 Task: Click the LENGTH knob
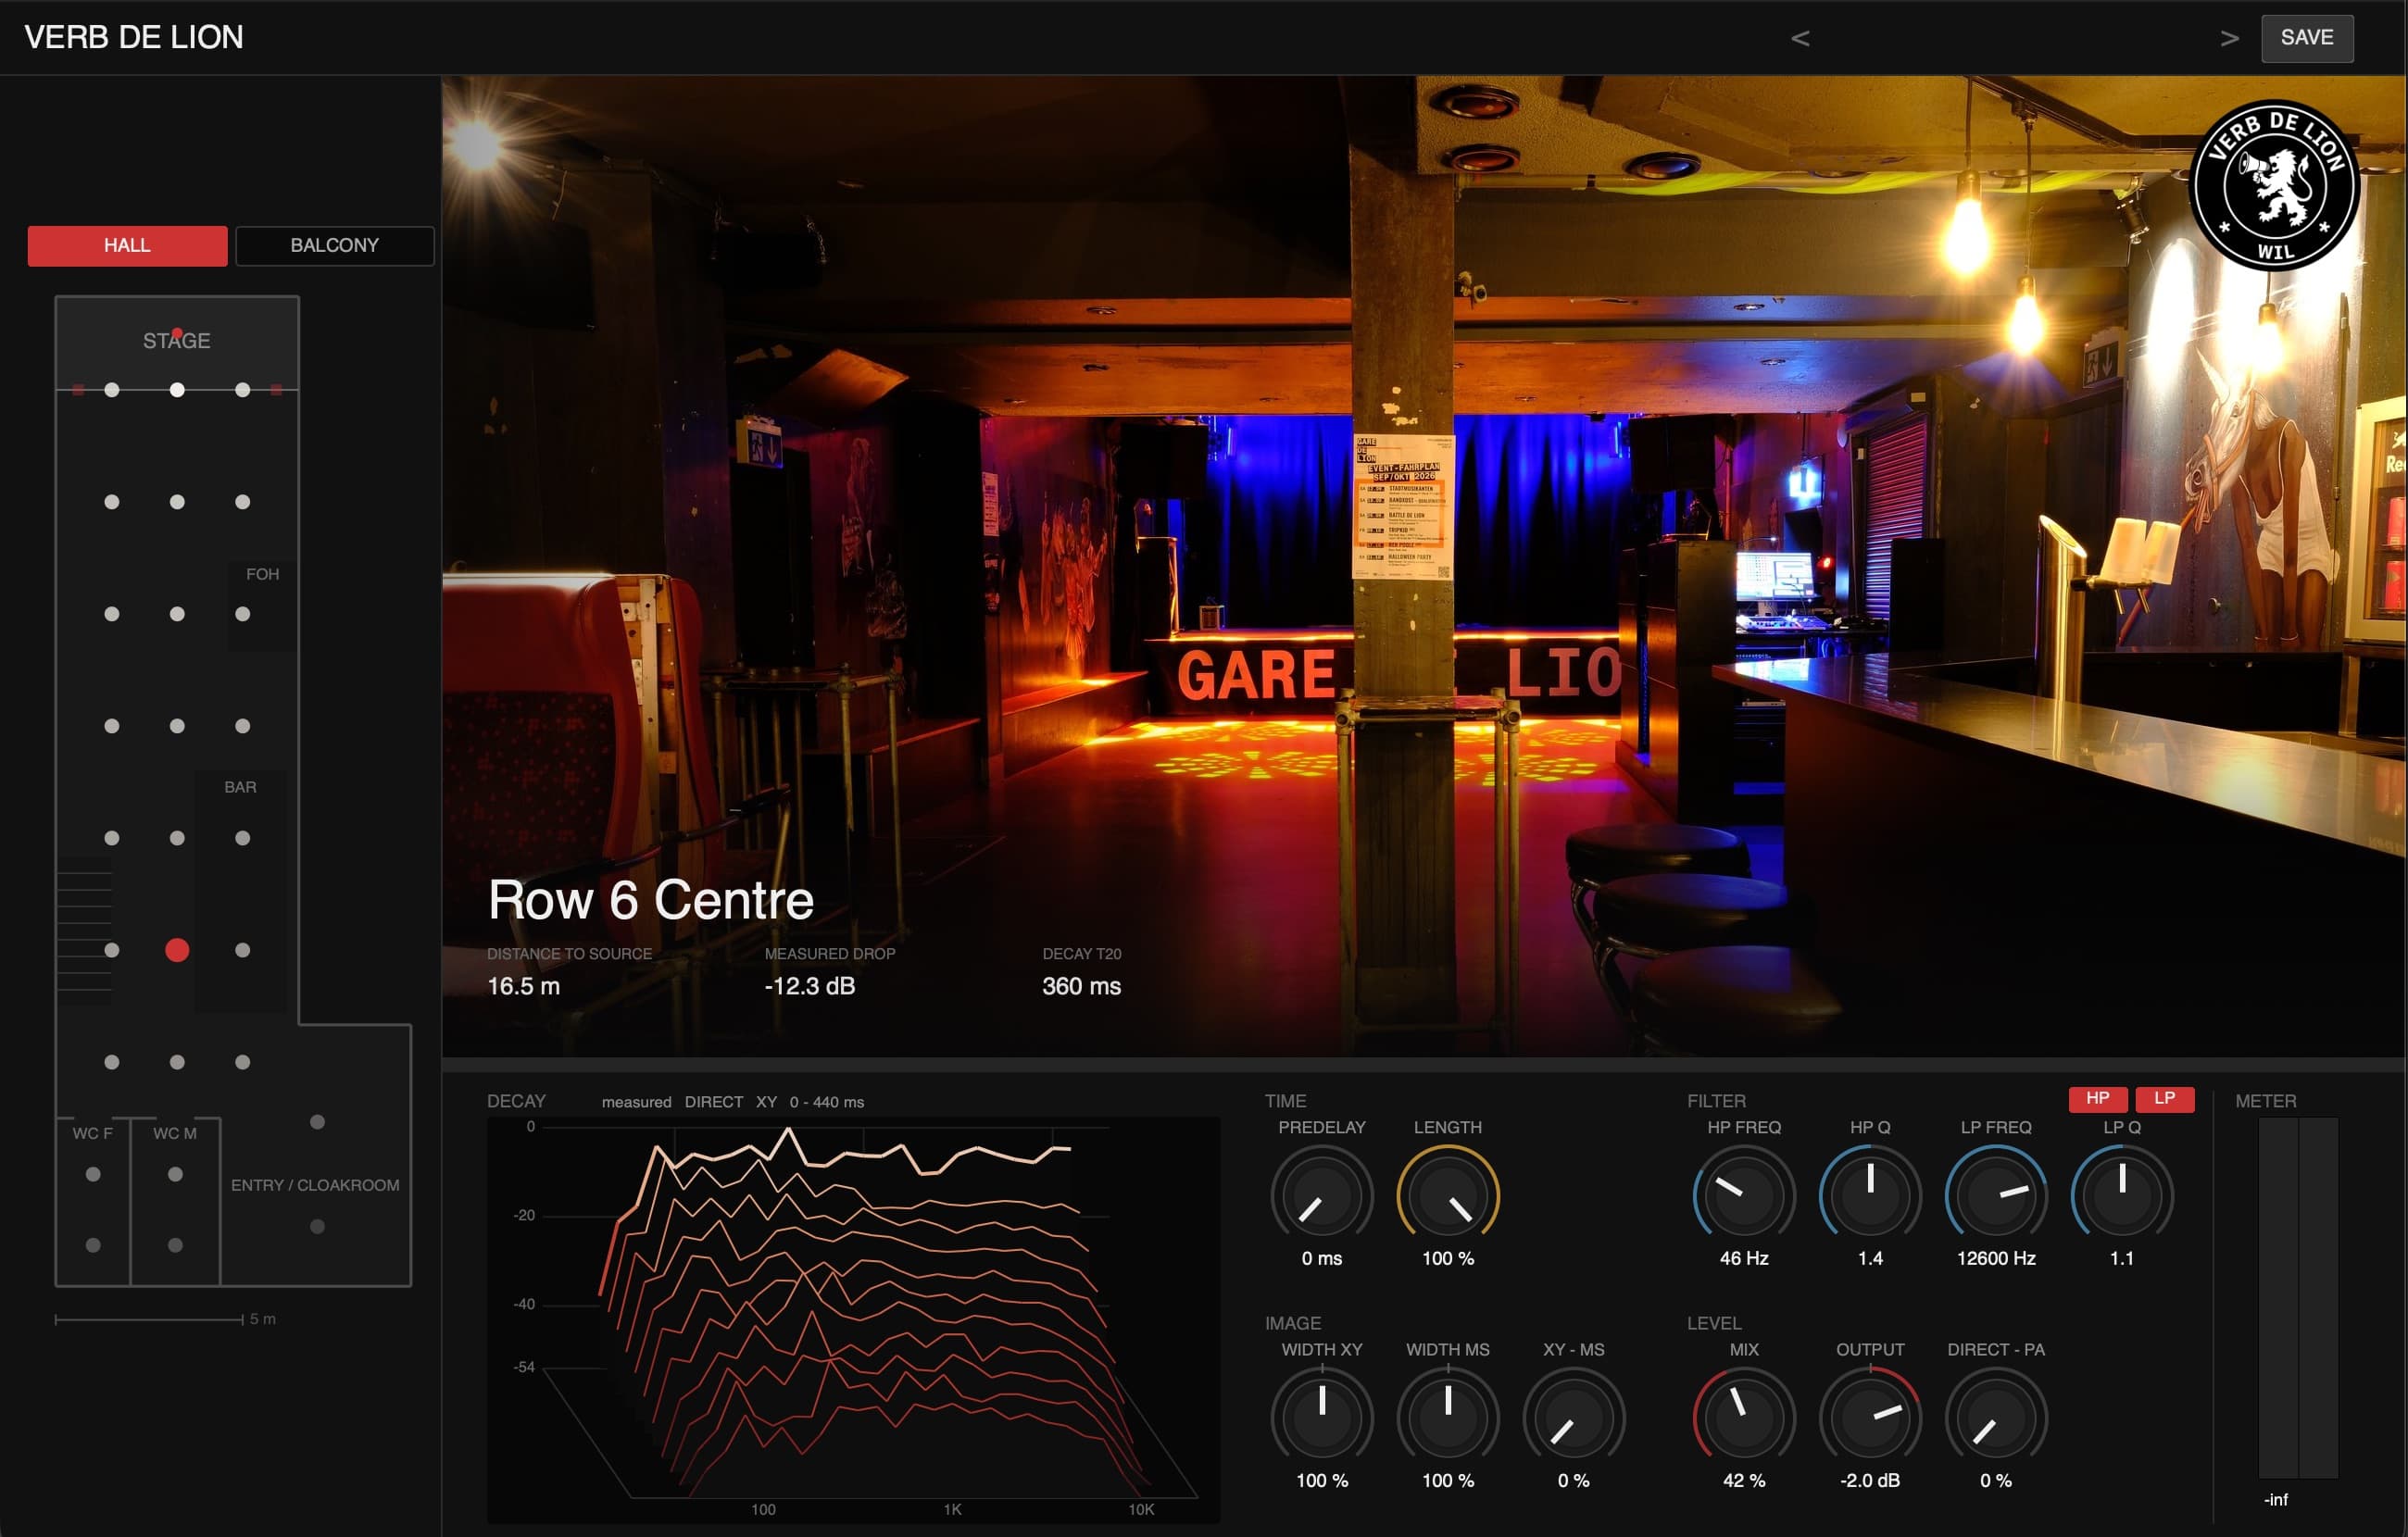pos(1448,1195)
